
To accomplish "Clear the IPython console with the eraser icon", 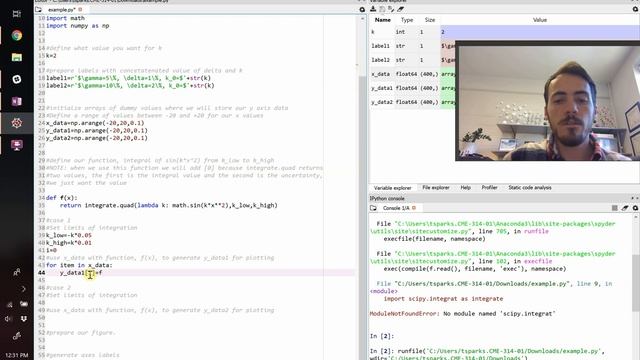I will coord(625,208).
